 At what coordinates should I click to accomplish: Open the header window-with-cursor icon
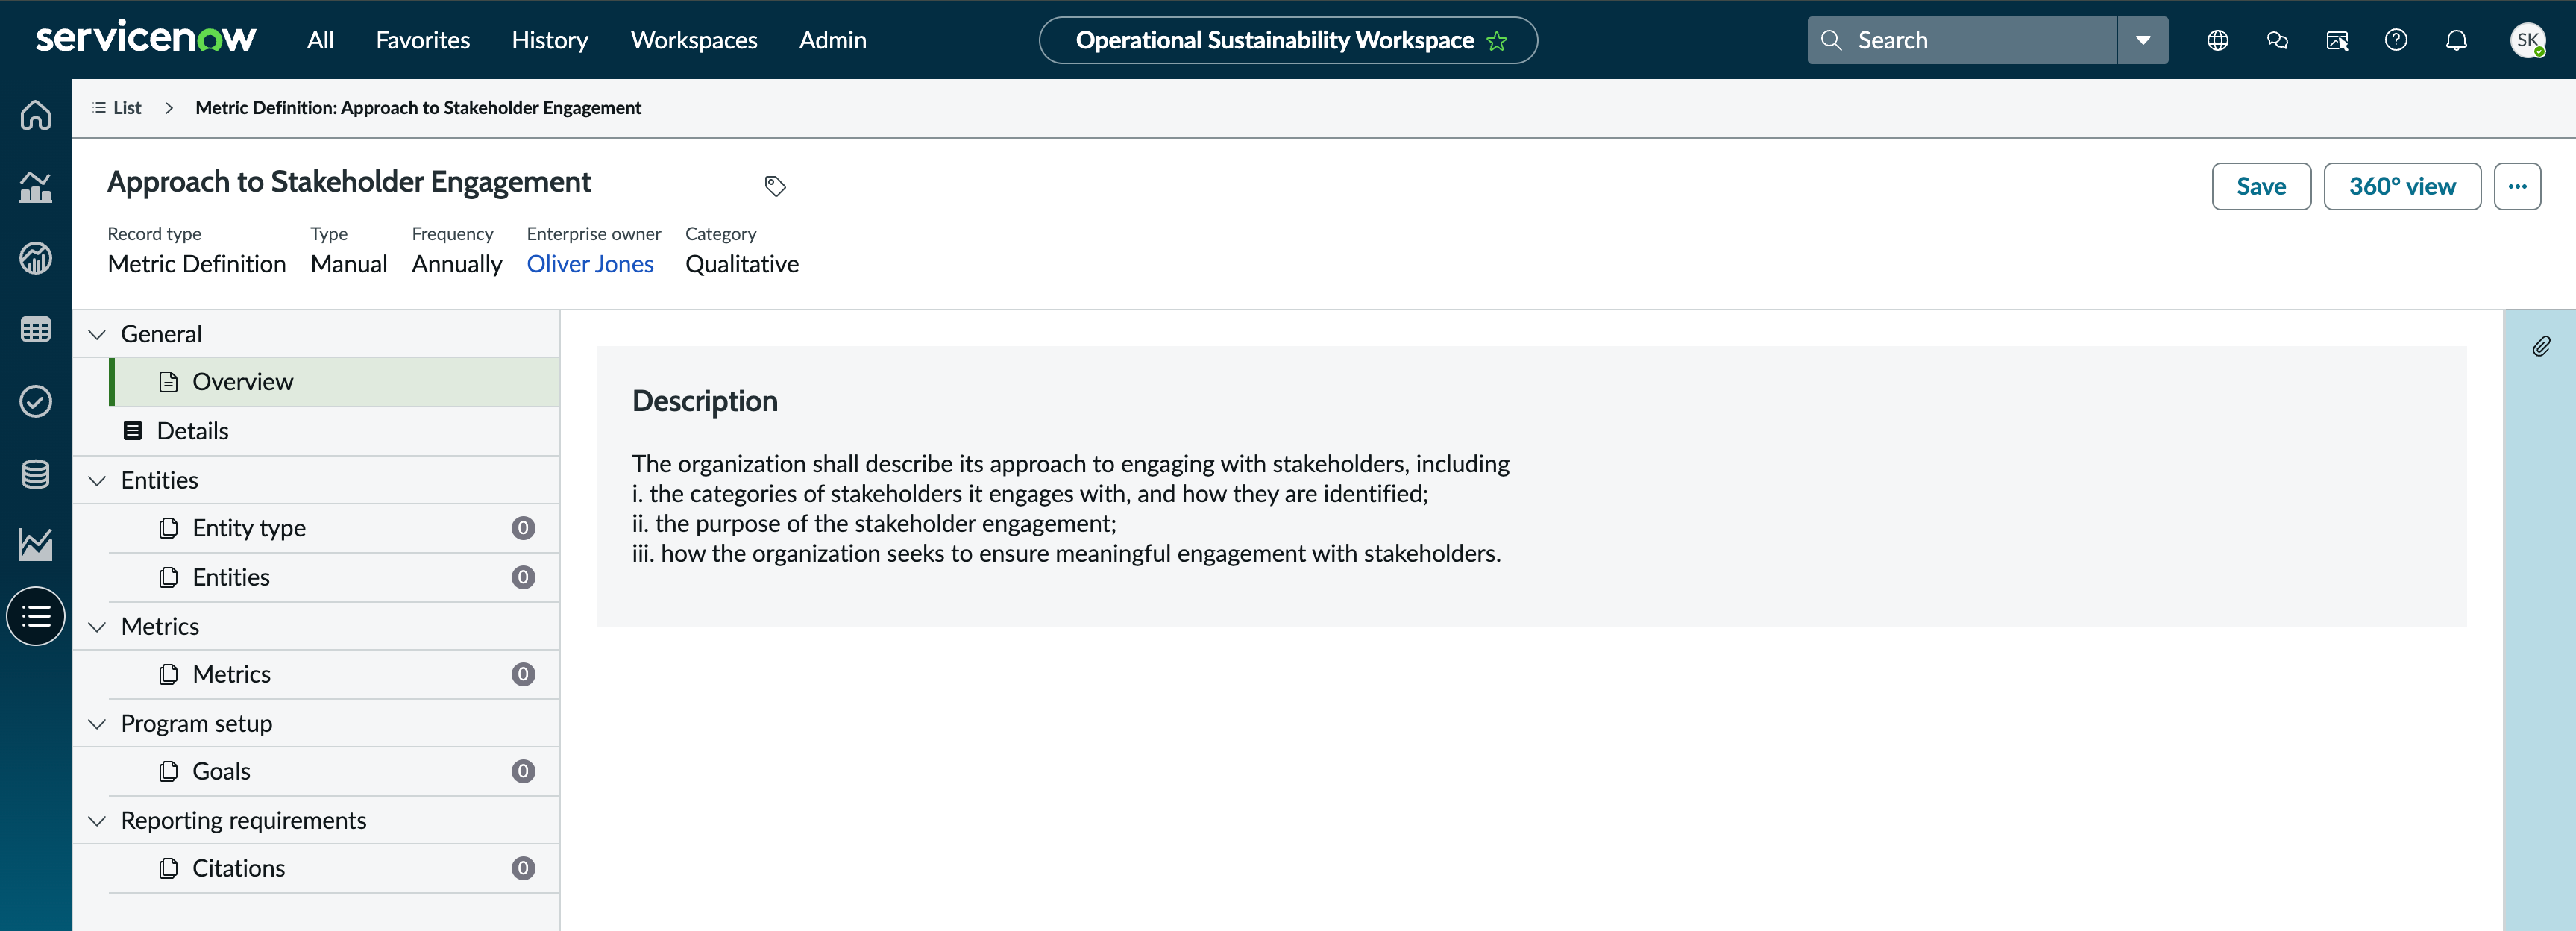pyautogui.click(x=2337, y=40)
